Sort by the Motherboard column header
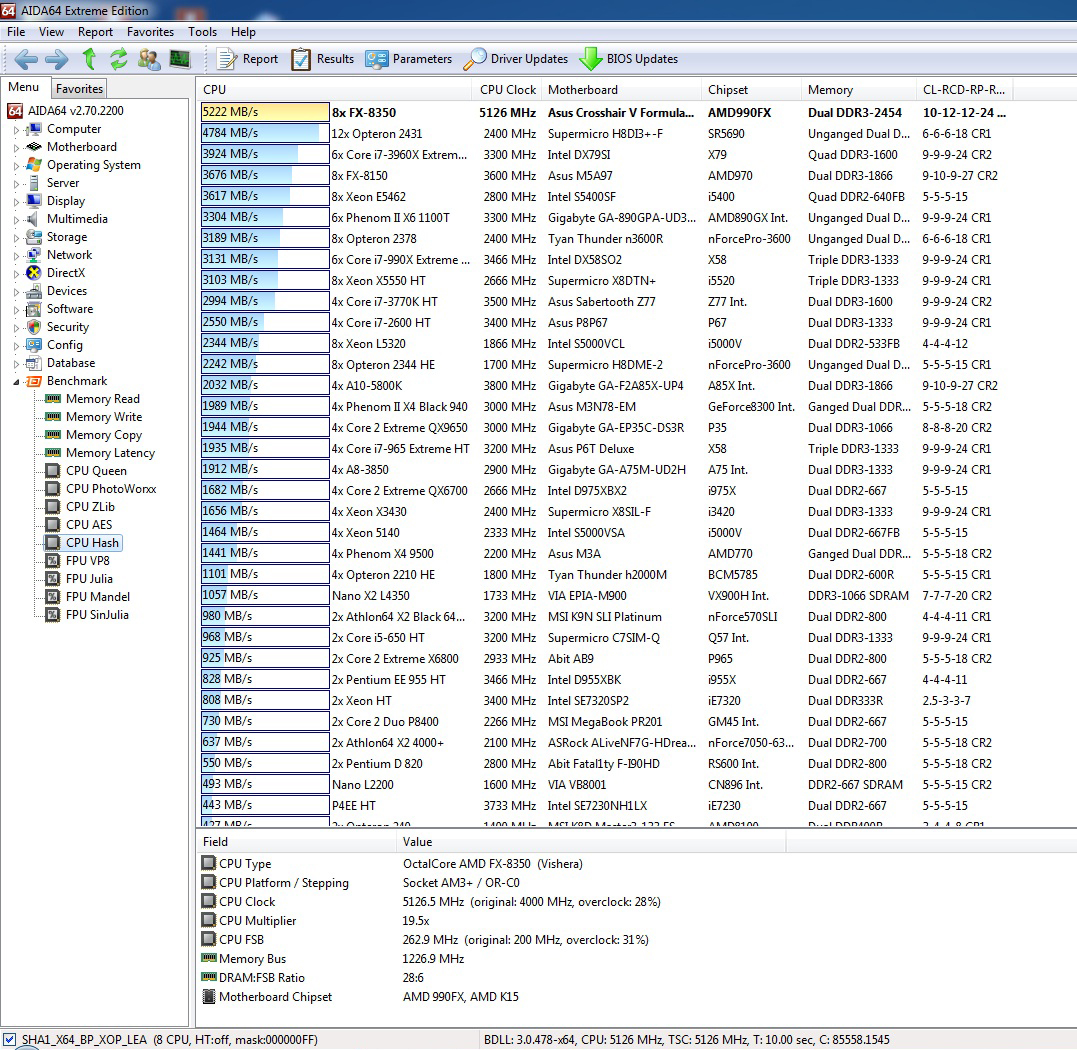1077x1050 pixels. tap(621, 89)
